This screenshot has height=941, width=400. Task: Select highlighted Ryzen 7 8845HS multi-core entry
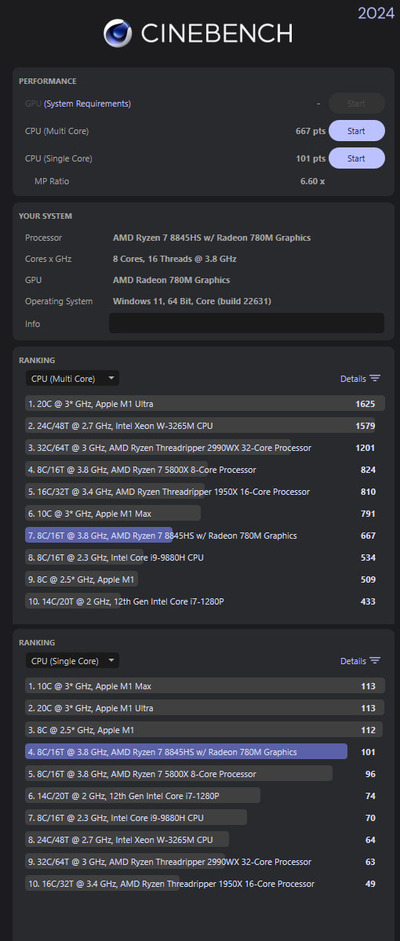[205, 535]
